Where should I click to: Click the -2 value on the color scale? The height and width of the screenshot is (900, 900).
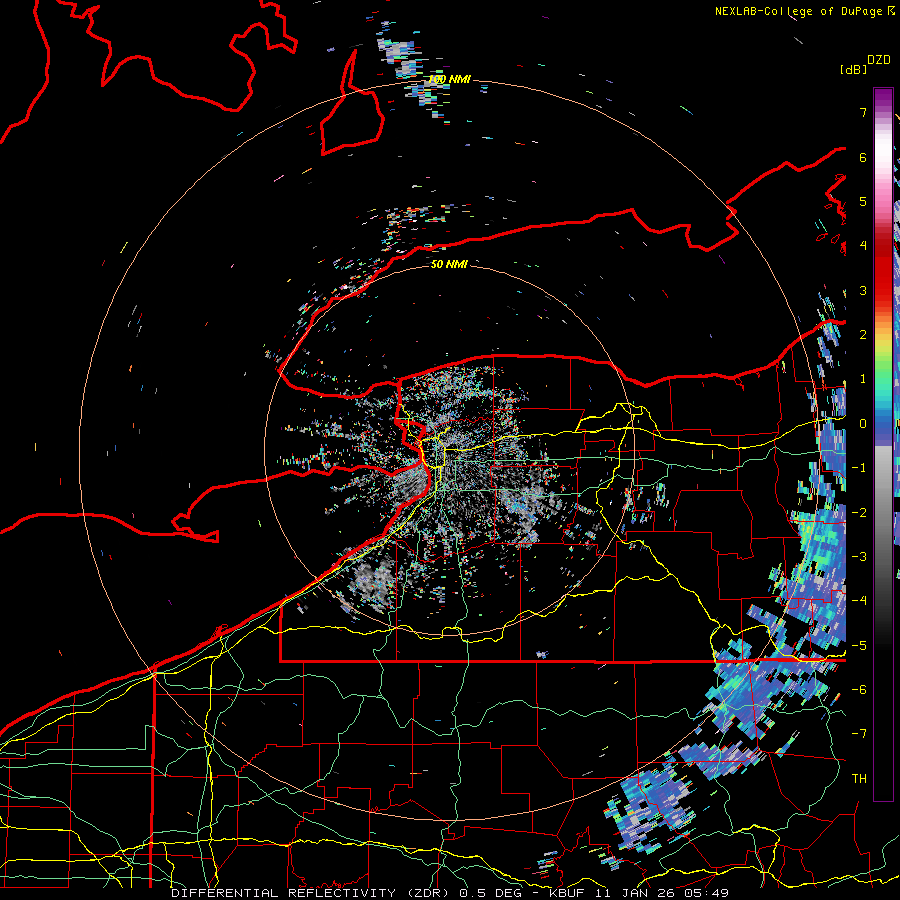click(859, 512)
